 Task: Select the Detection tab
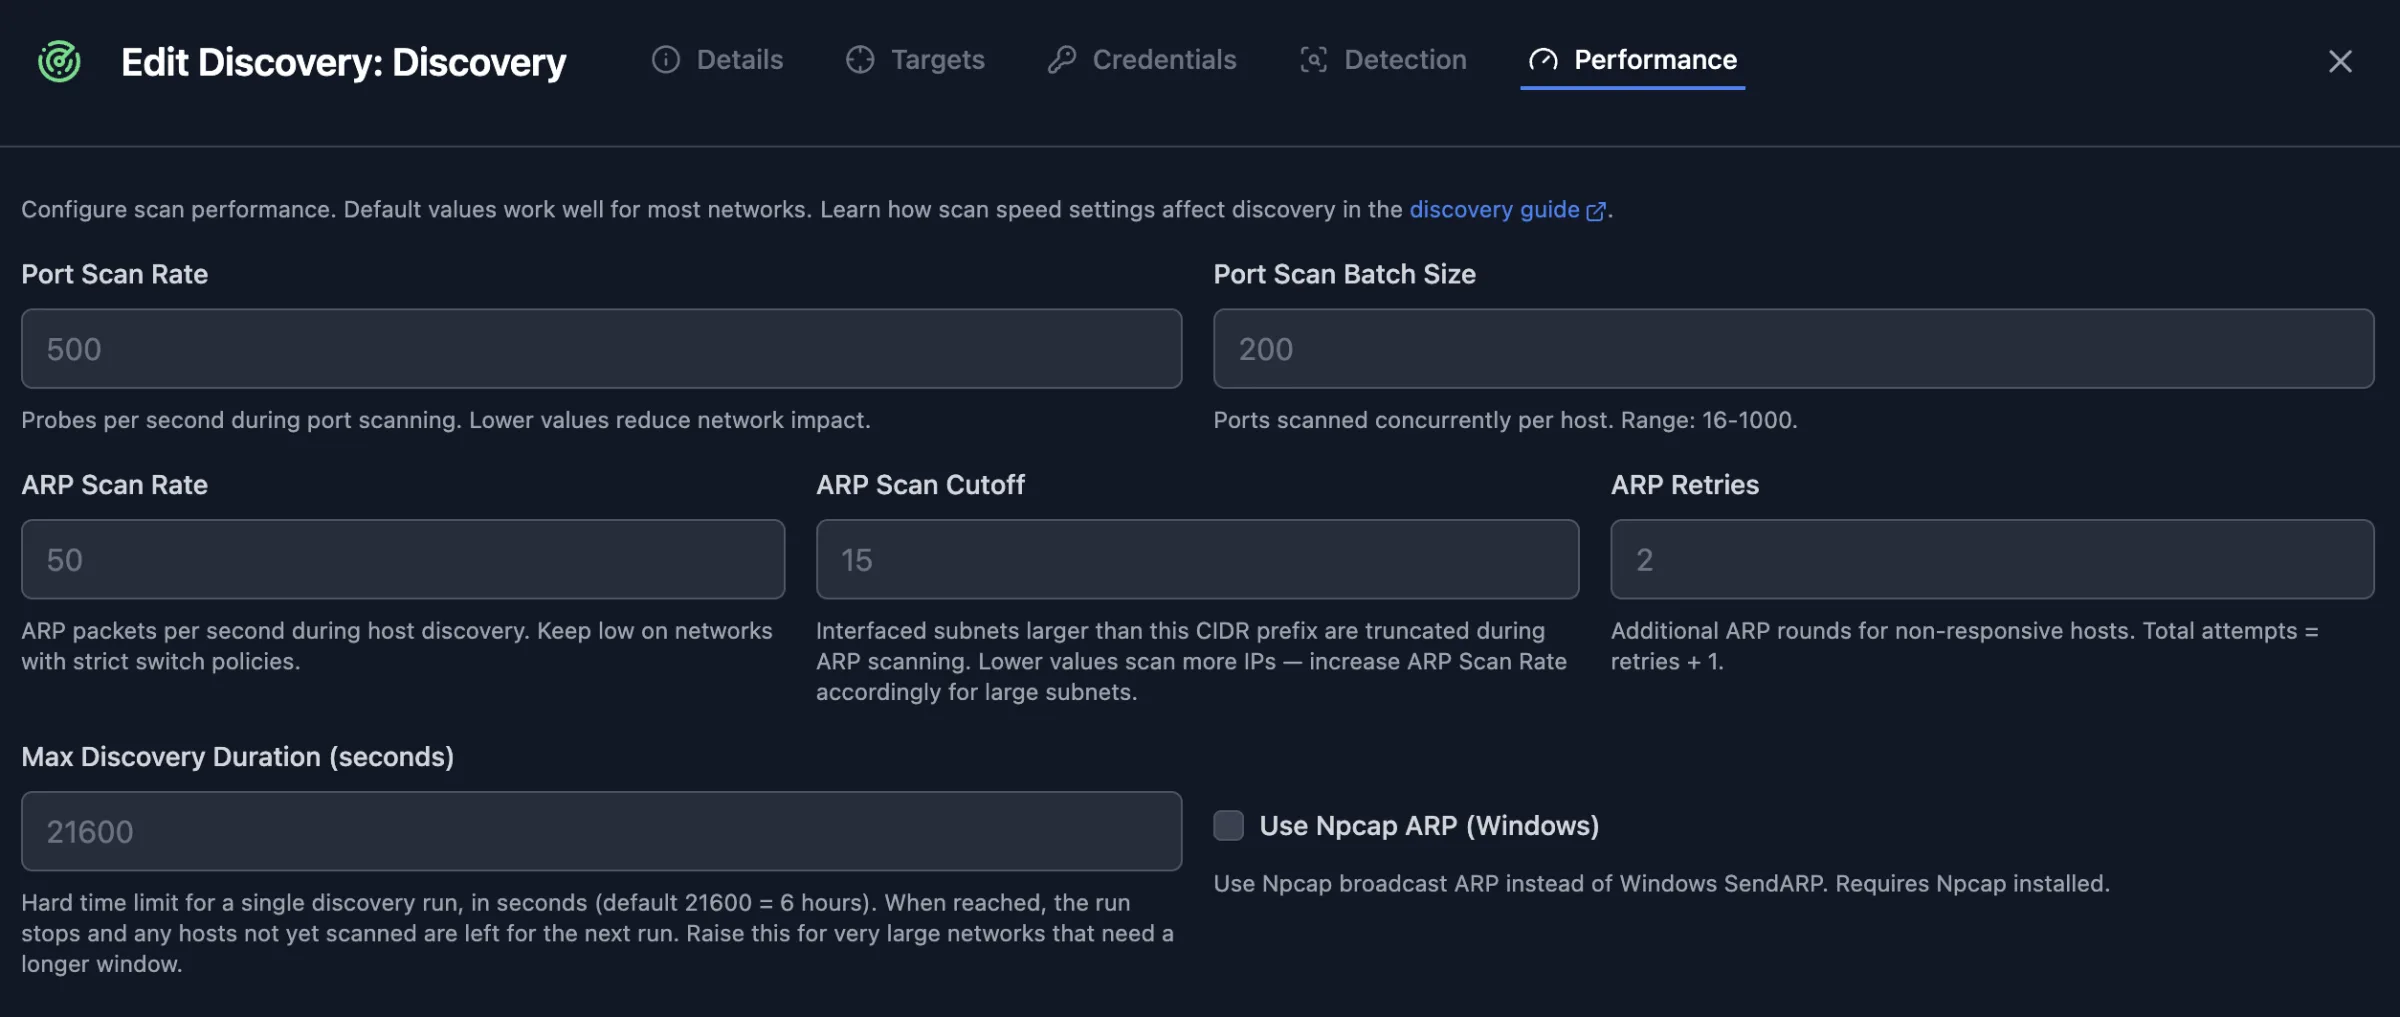tap(1383, 60)
